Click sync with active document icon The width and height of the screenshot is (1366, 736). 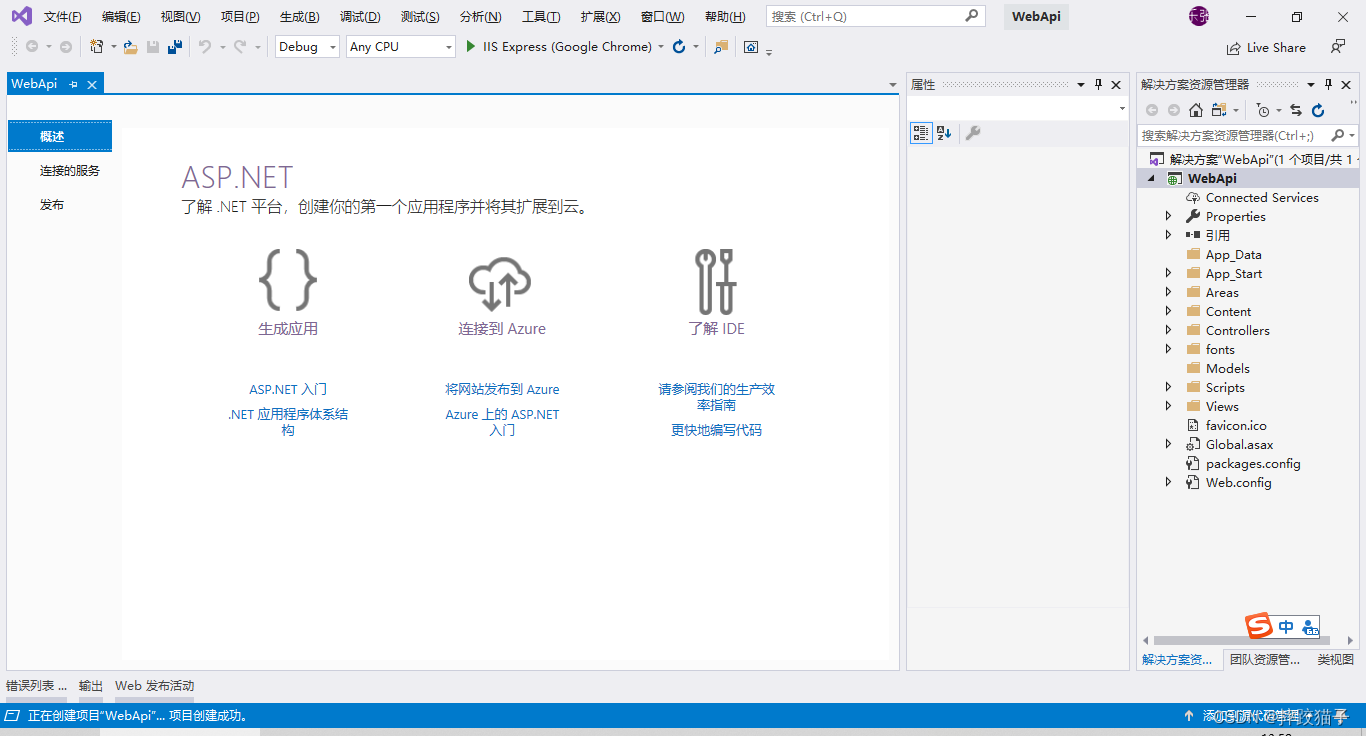pyautogui.click(x=1296, y=110)
